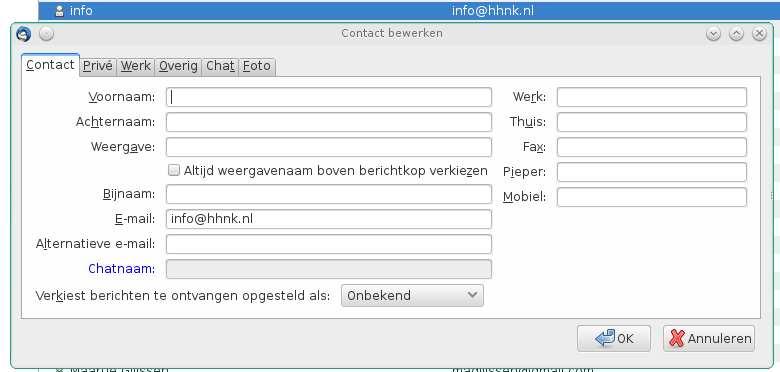
Task: Click contact person icon next to info row
Action: tap(59, 10)
